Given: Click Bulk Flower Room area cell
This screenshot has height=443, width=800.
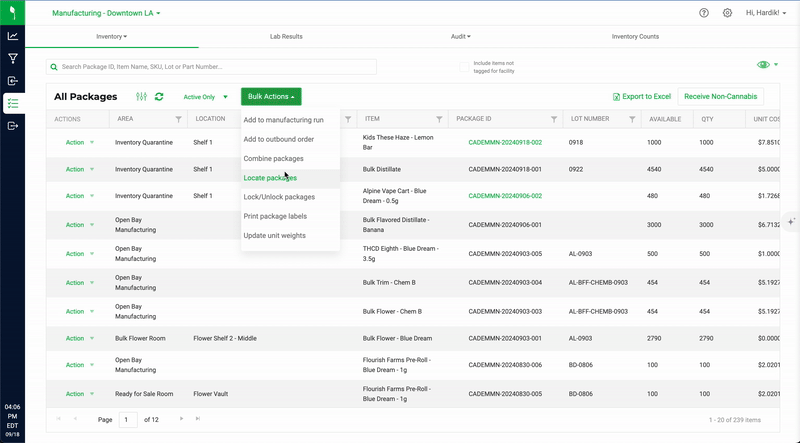Looking at the screenshot, I should coord(140,338).
